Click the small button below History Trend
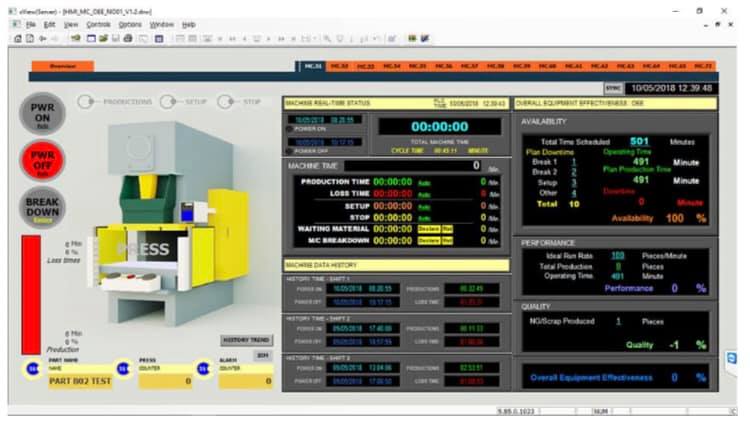 click(x=263, y=356)
